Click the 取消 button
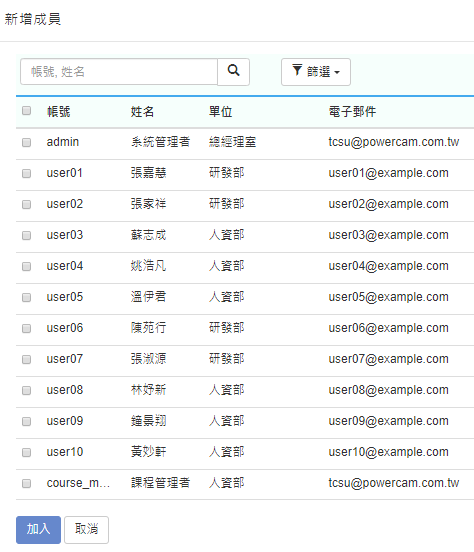This screenshot has width=474, height=552. click(86, 529)
